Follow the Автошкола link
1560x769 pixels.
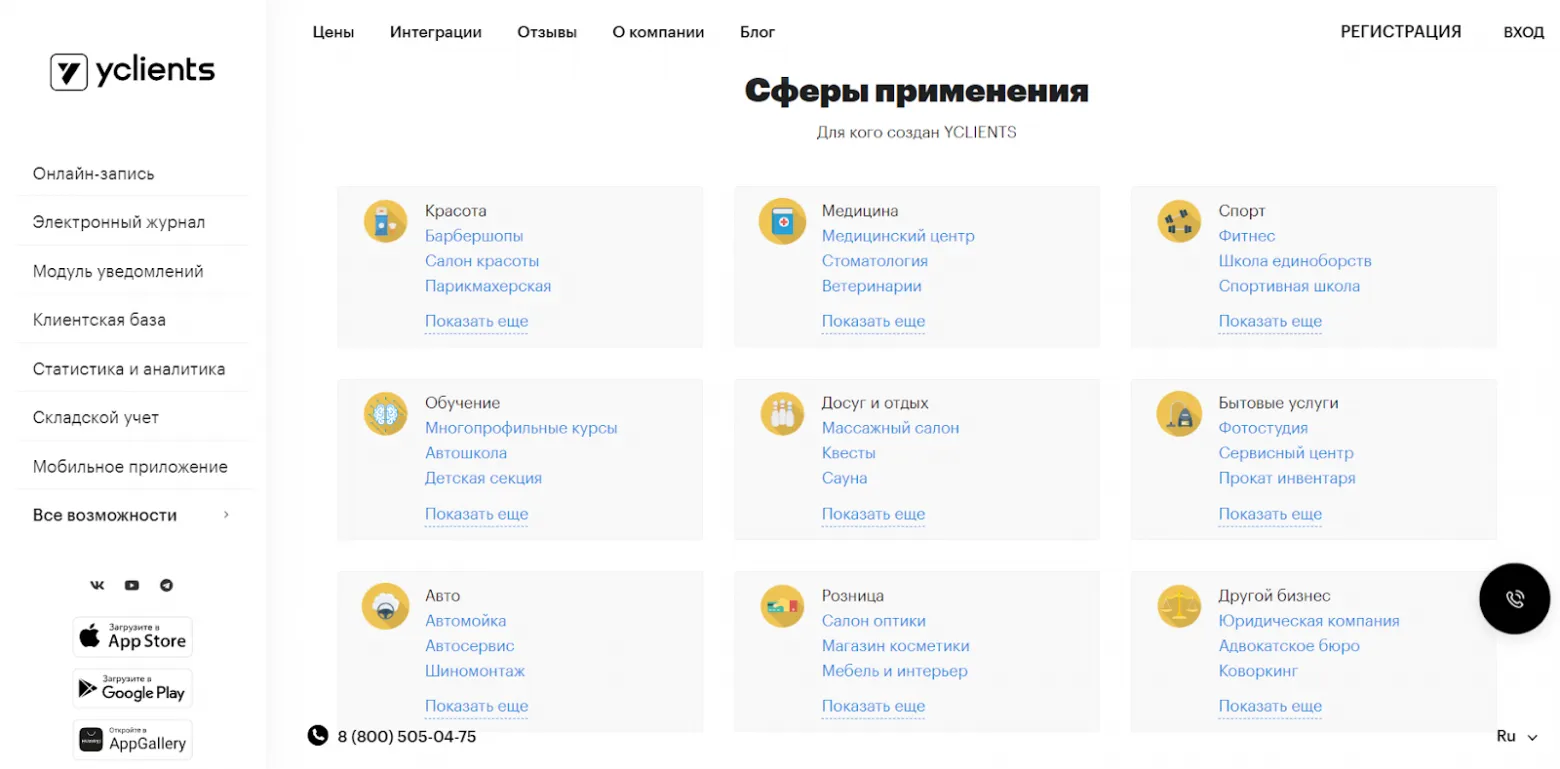click(x=466, y=453)
